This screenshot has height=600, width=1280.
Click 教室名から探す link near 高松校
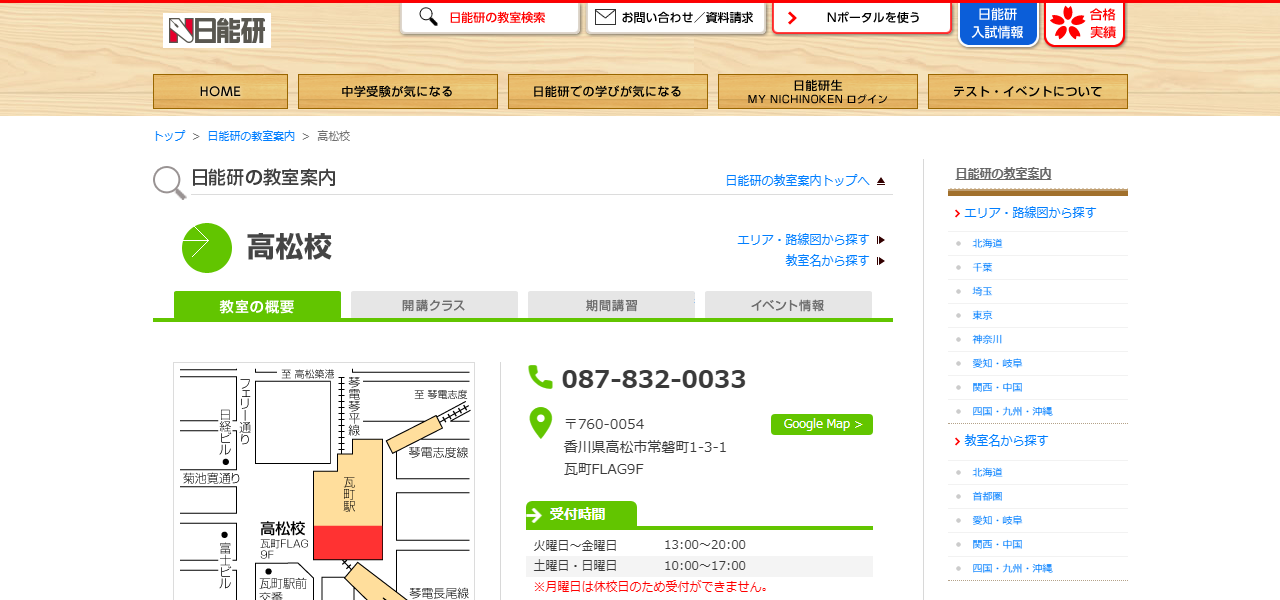click(827, 261)
